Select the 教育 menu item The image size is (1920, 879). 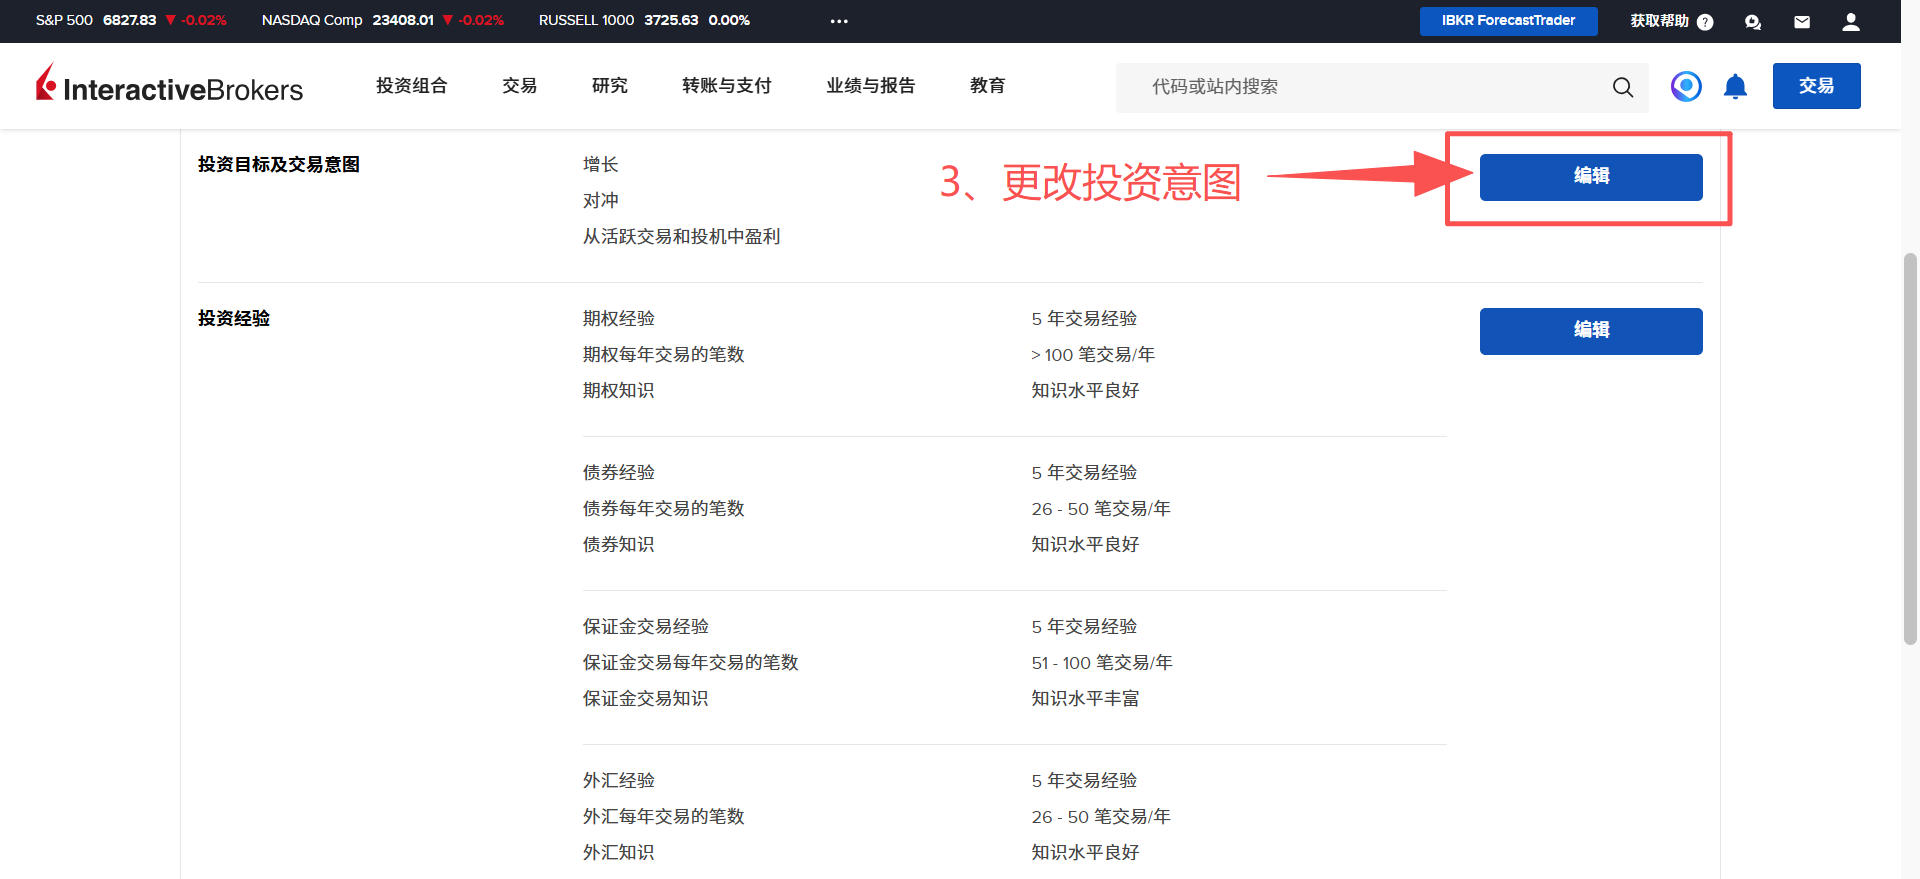pyautogui.click(x=987, y=86)
